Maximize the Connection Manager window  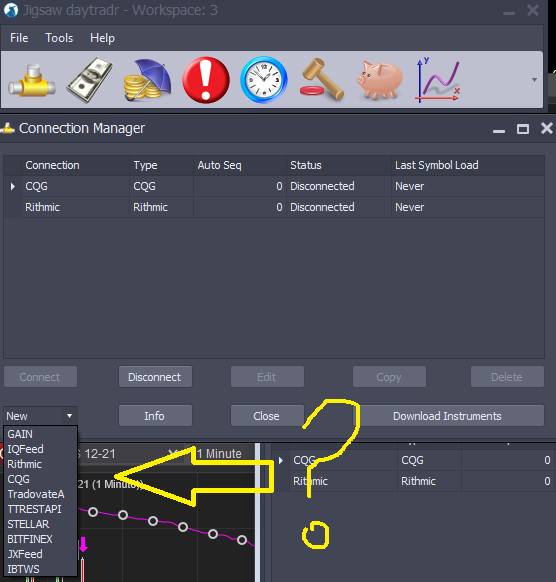[523, 129]
